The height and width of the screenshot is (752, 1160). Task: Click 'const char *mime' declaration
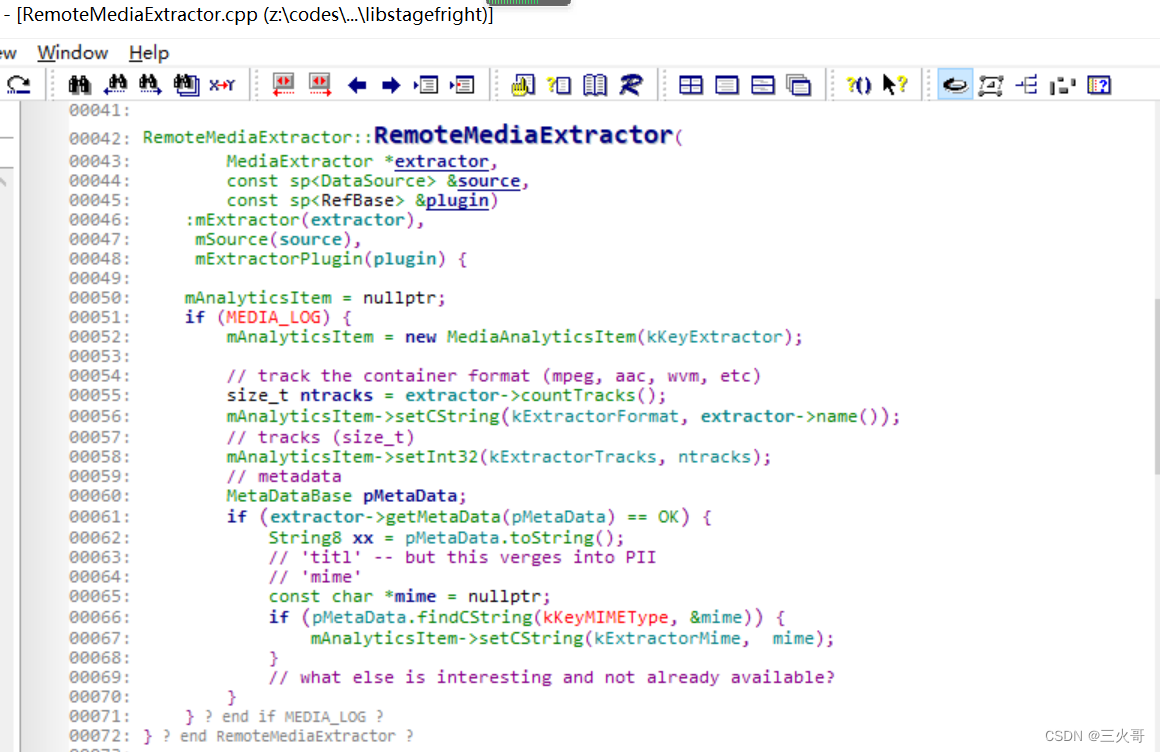click(x=352, y=596)
